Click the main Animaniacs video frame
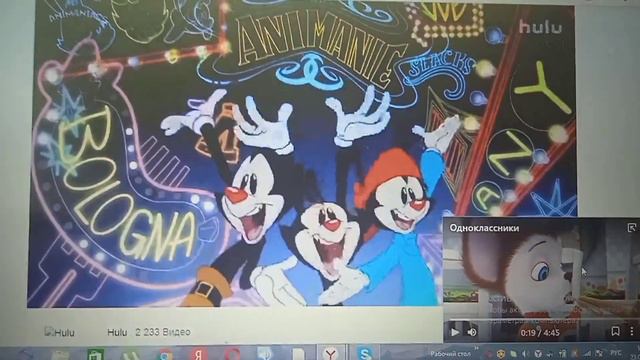Viewport: 640px width, 360px height. (x=302, y=155)
